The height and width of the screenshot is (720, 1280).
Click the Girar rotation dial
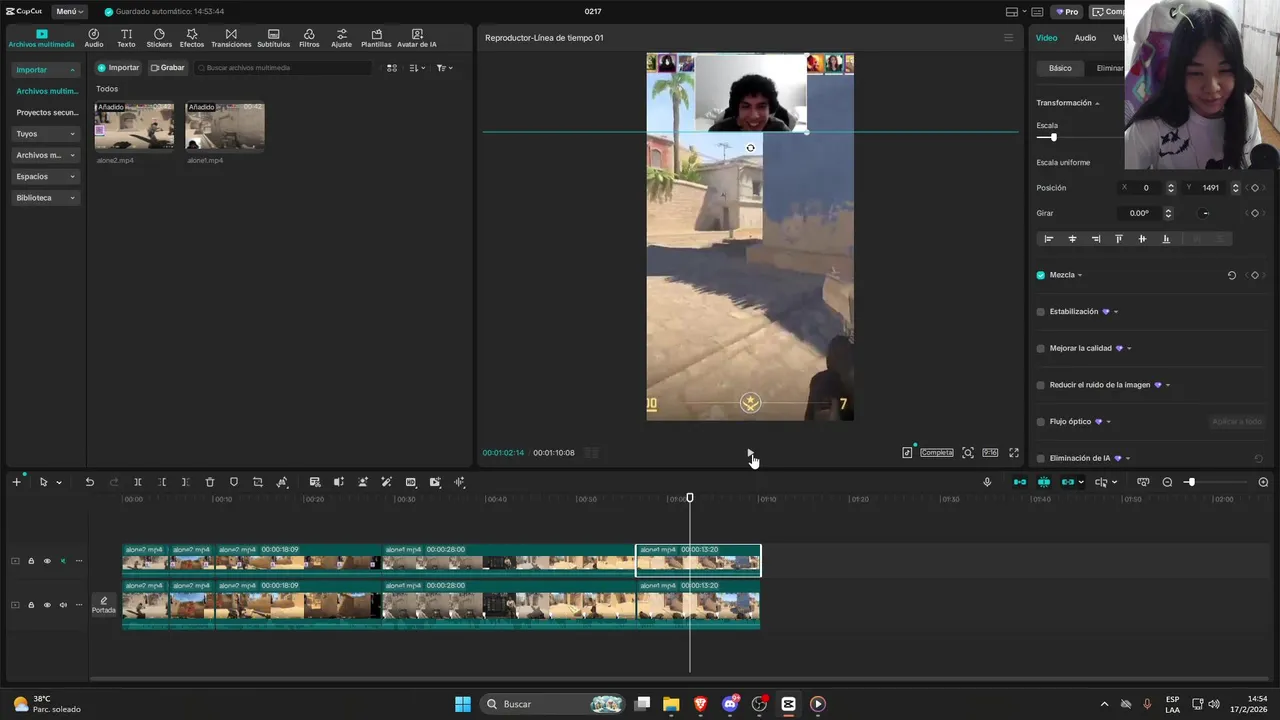point(1205,213)
